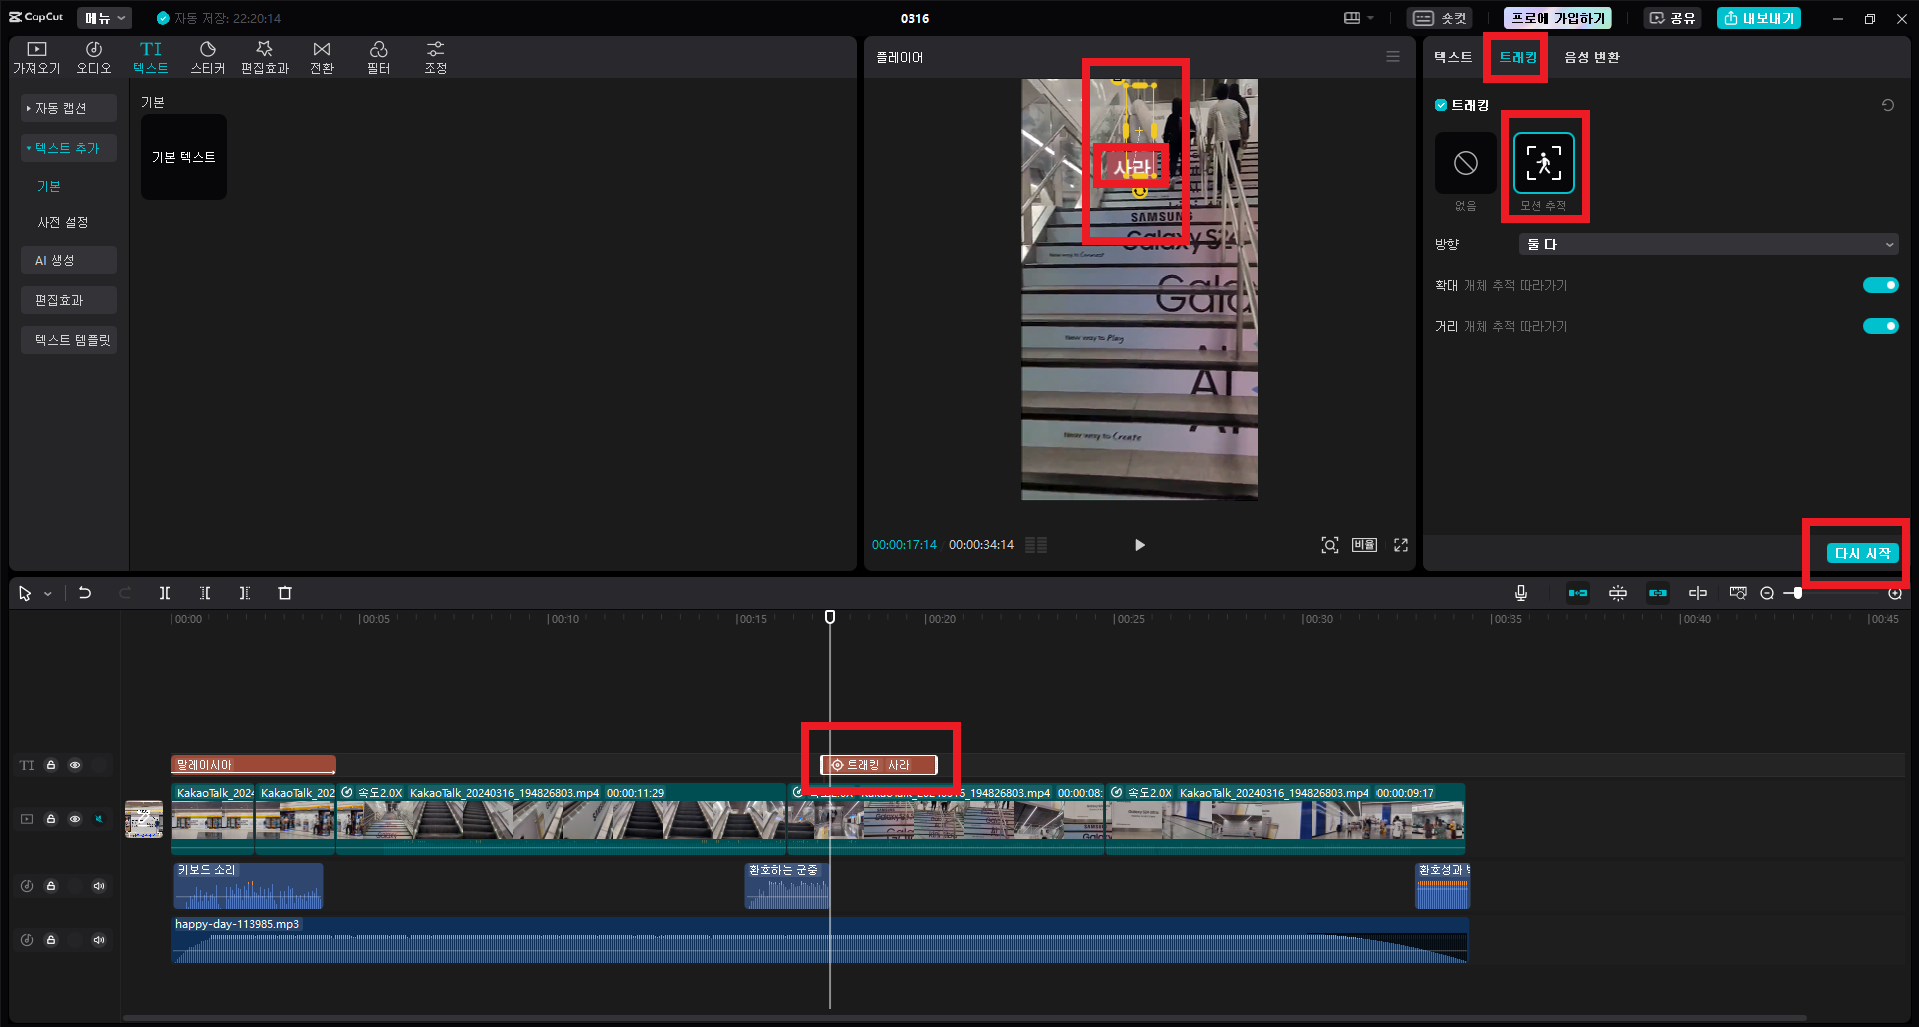Open the 필터 filters panel
The width and height of the screenshot is (1919, 1027).
pos(379,58)
